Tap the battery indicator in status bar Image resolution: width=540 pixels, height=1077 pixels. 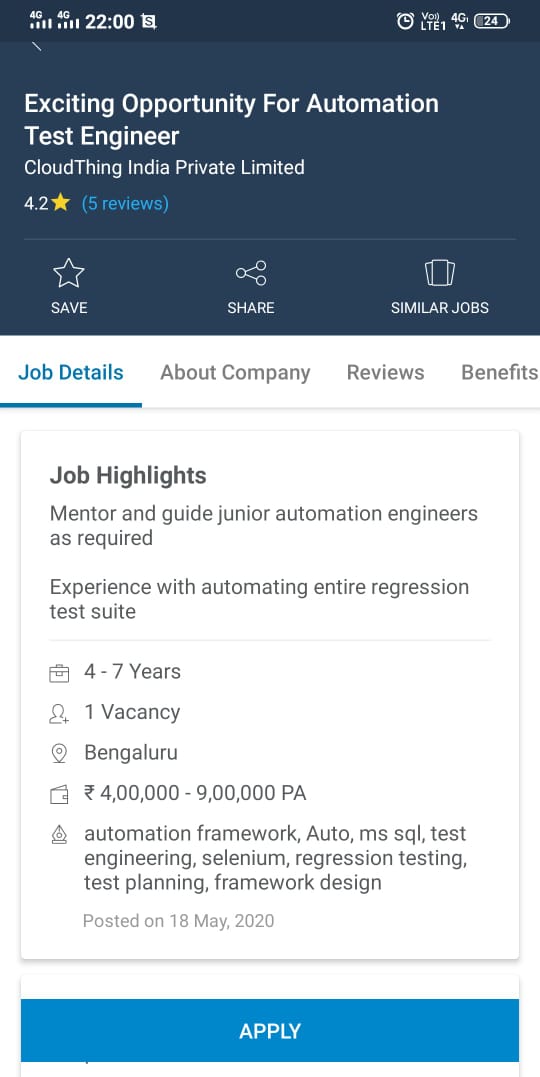point(492,22)
